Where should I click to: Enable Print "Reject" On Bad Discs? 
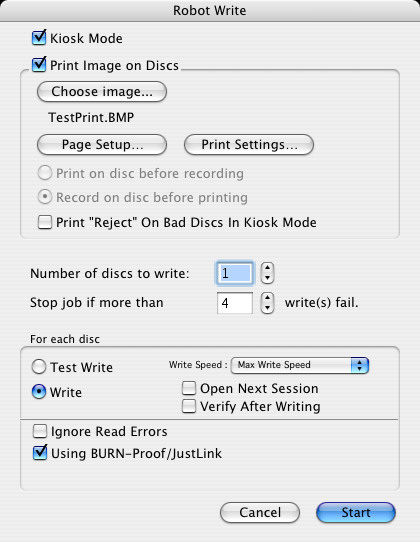click(45, 222)
